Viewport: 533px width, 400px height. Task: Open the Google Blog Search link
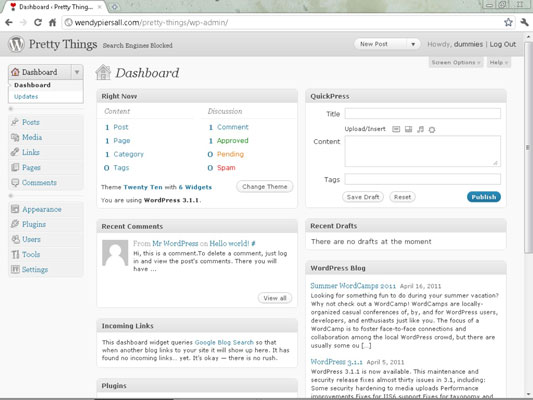224,342
